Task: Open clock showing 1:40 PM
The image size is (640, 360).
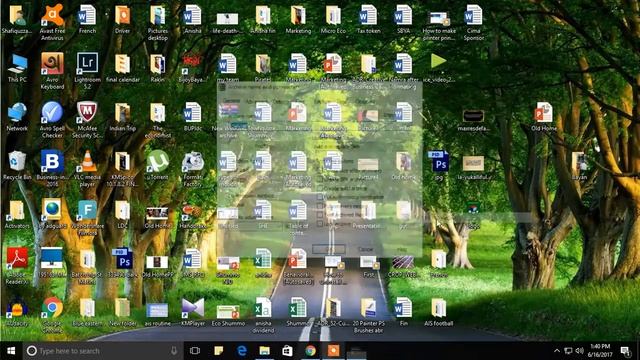Action: [600, 351]
